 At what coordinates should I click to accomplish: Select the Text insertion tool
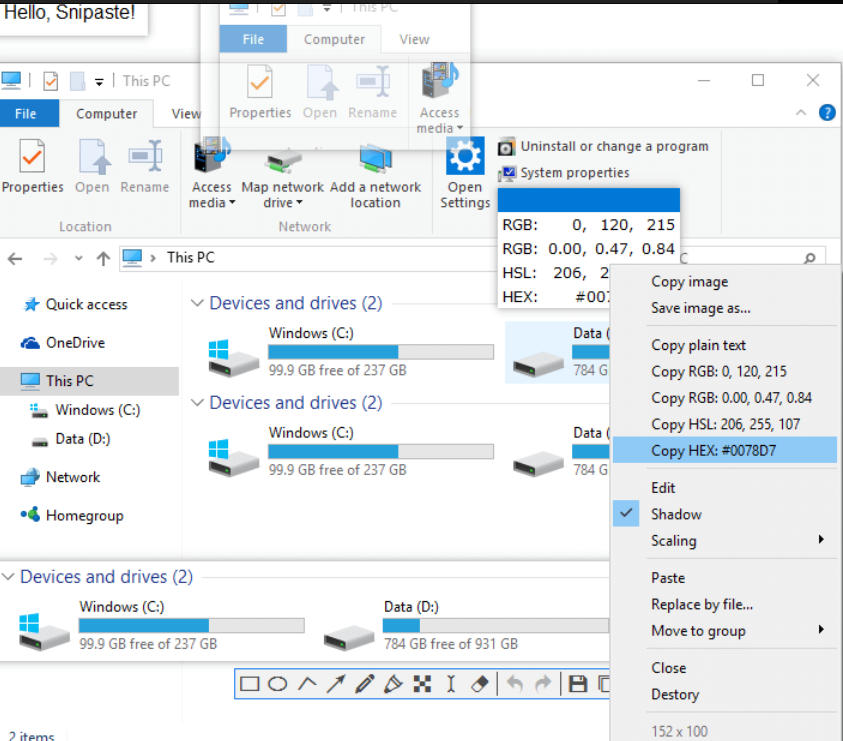pos(450,684)
